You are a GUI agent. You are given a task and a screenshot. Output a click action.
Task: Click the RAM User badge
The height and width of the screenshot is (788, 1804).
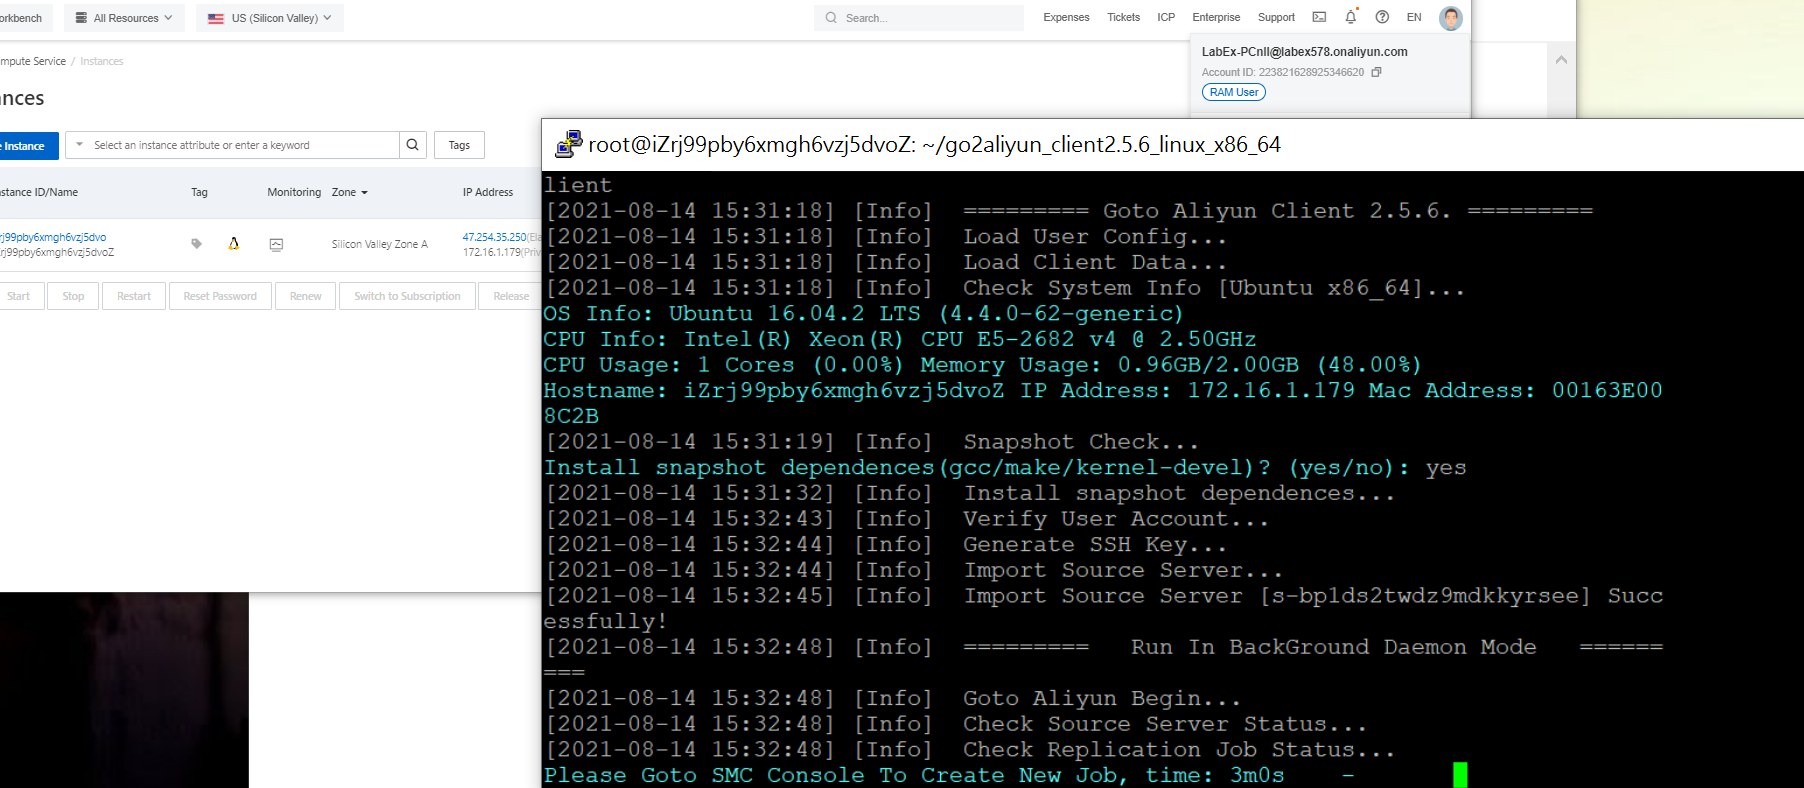(1233, 92)
